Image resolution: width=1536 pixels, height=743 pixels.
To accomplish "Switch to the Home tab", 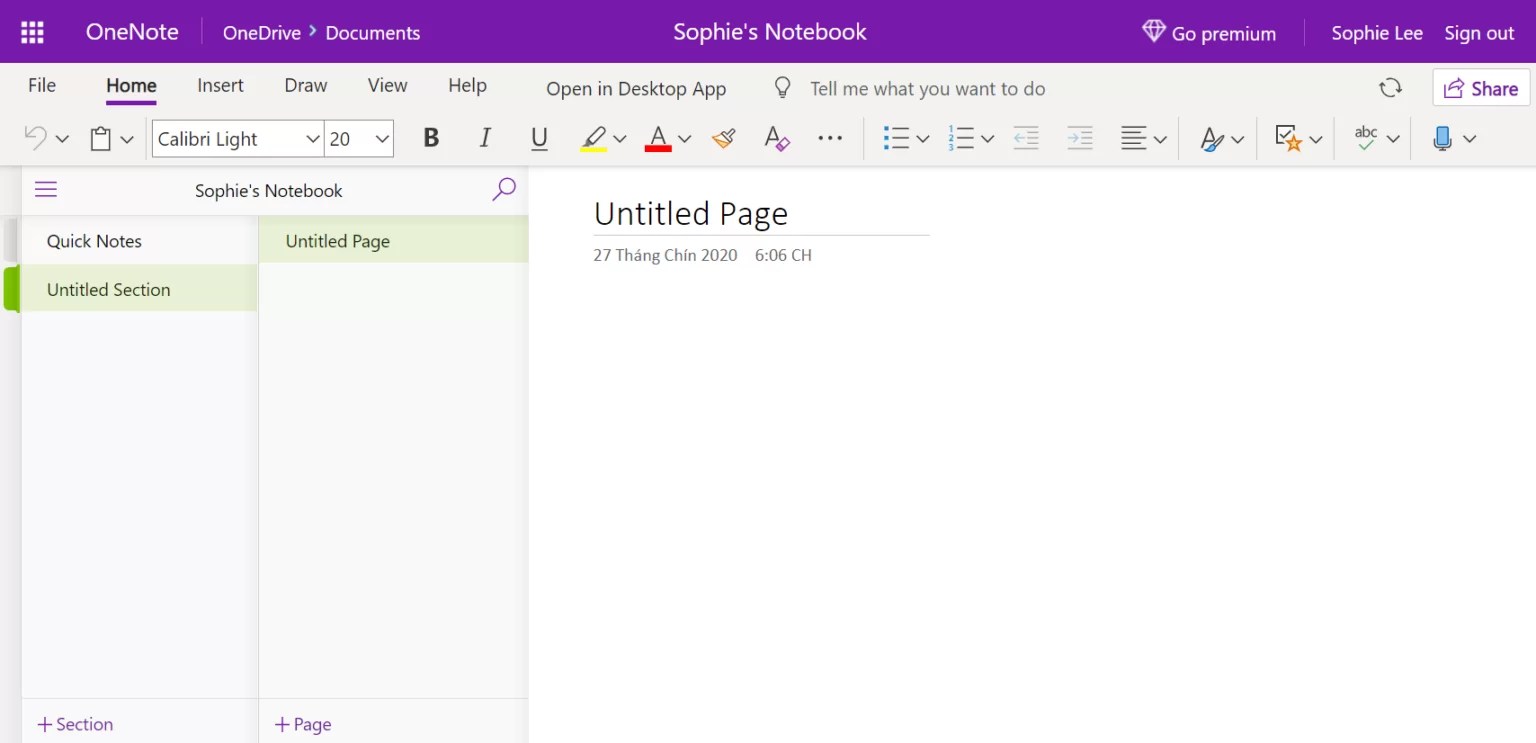I will tap(131, 86).
